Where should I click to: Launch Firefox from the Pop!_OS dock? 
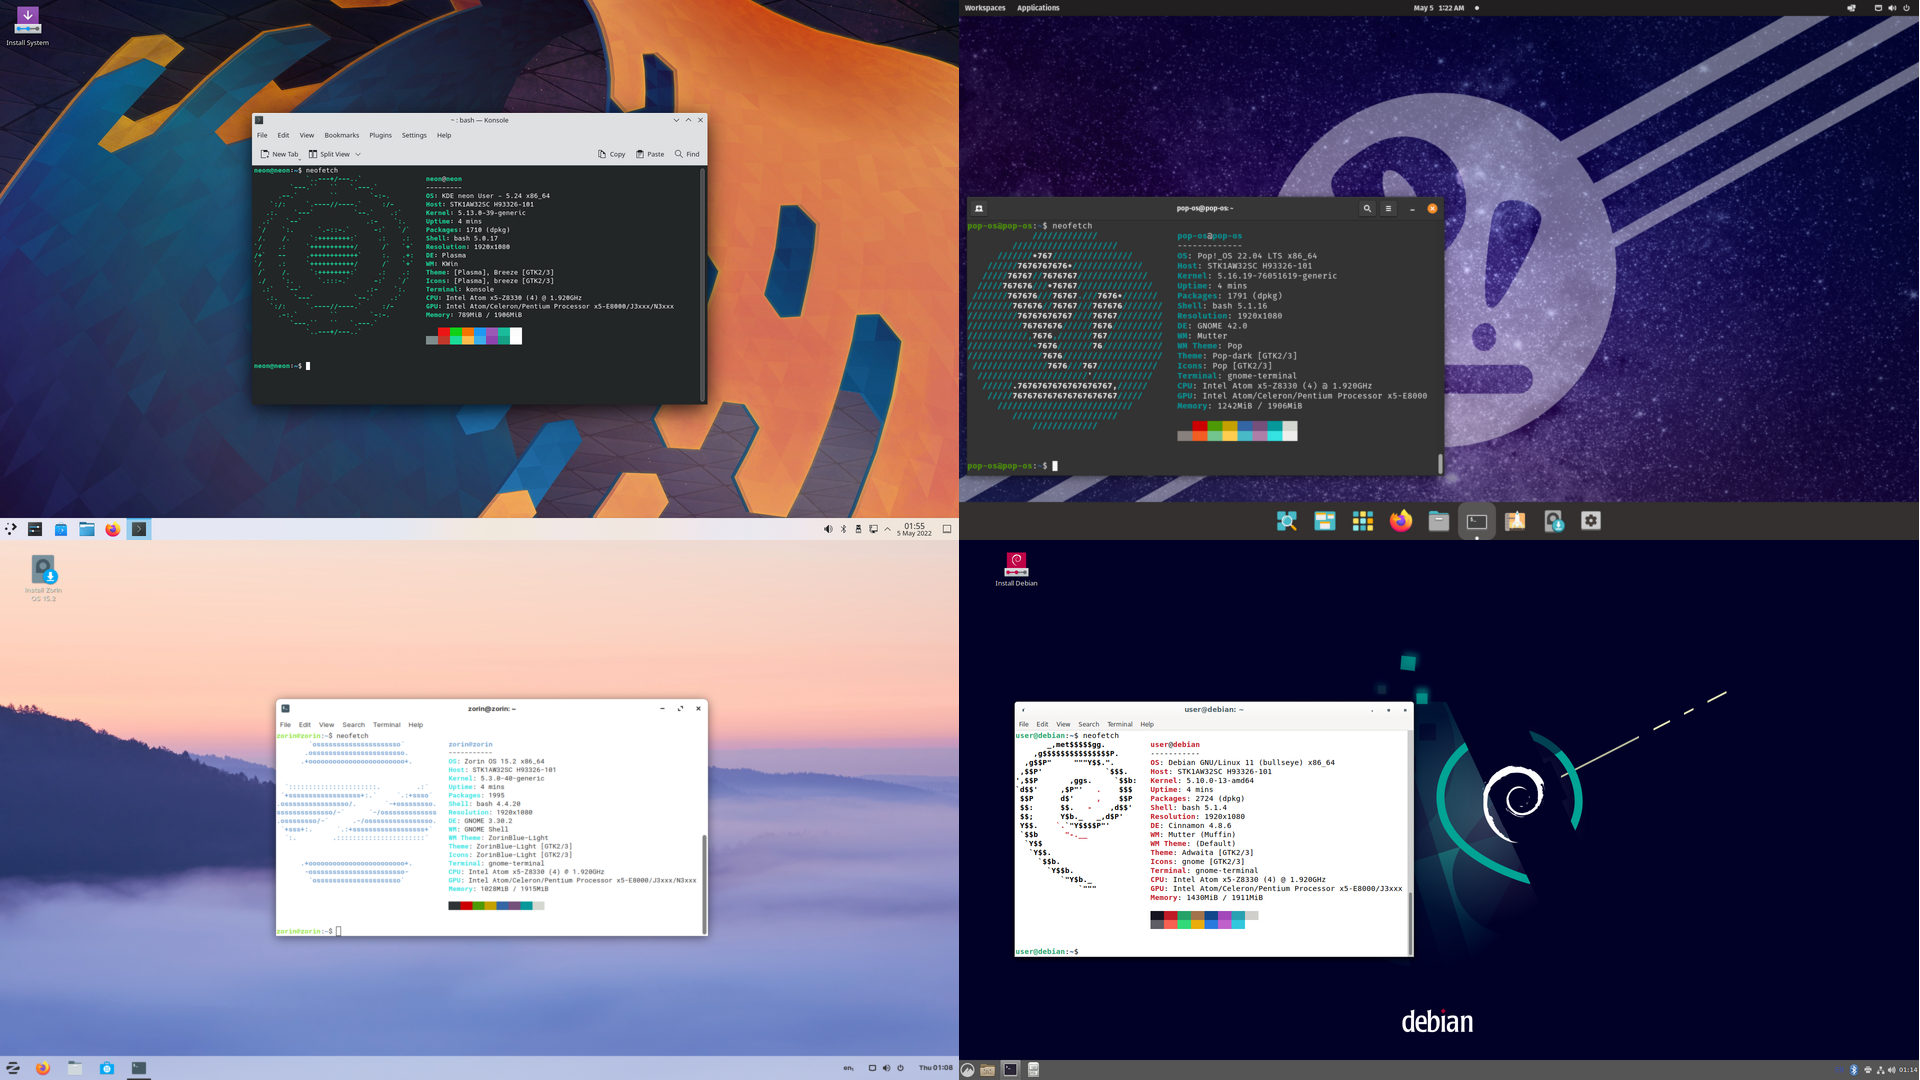coord(1400,521)
